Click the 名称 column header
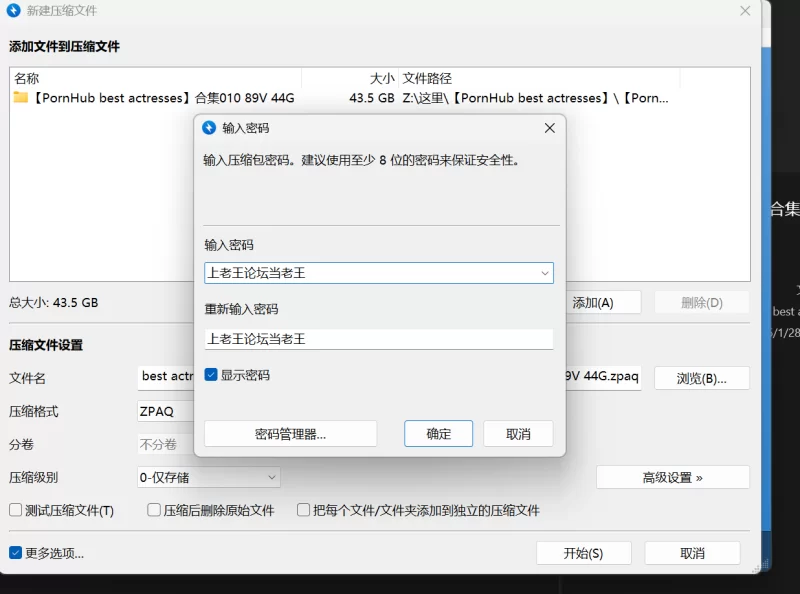 point(155,78)
